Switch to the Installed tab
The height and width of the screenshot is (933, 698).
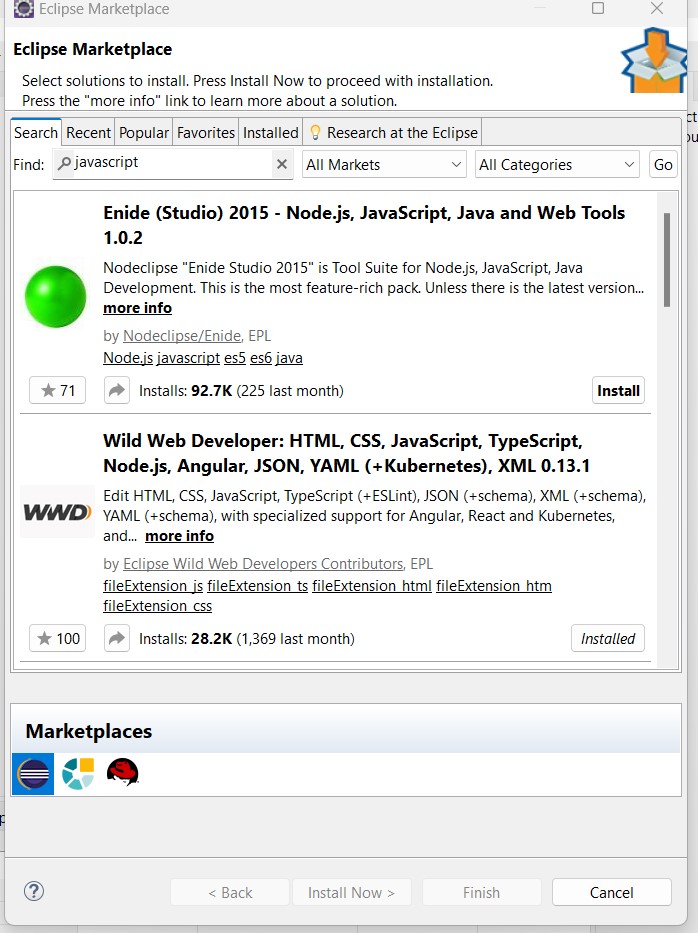(x=271, y=132)
